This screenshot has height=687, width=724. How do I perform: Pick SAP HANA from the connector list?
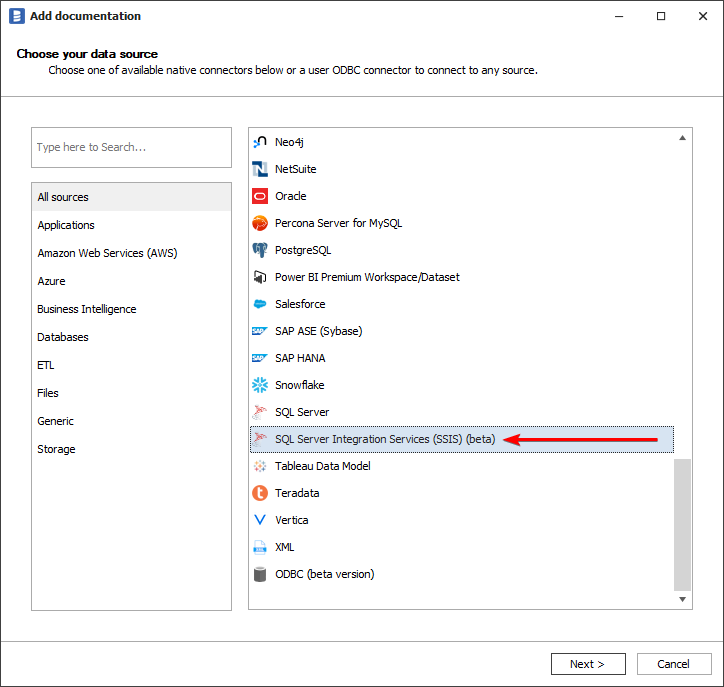300,358
